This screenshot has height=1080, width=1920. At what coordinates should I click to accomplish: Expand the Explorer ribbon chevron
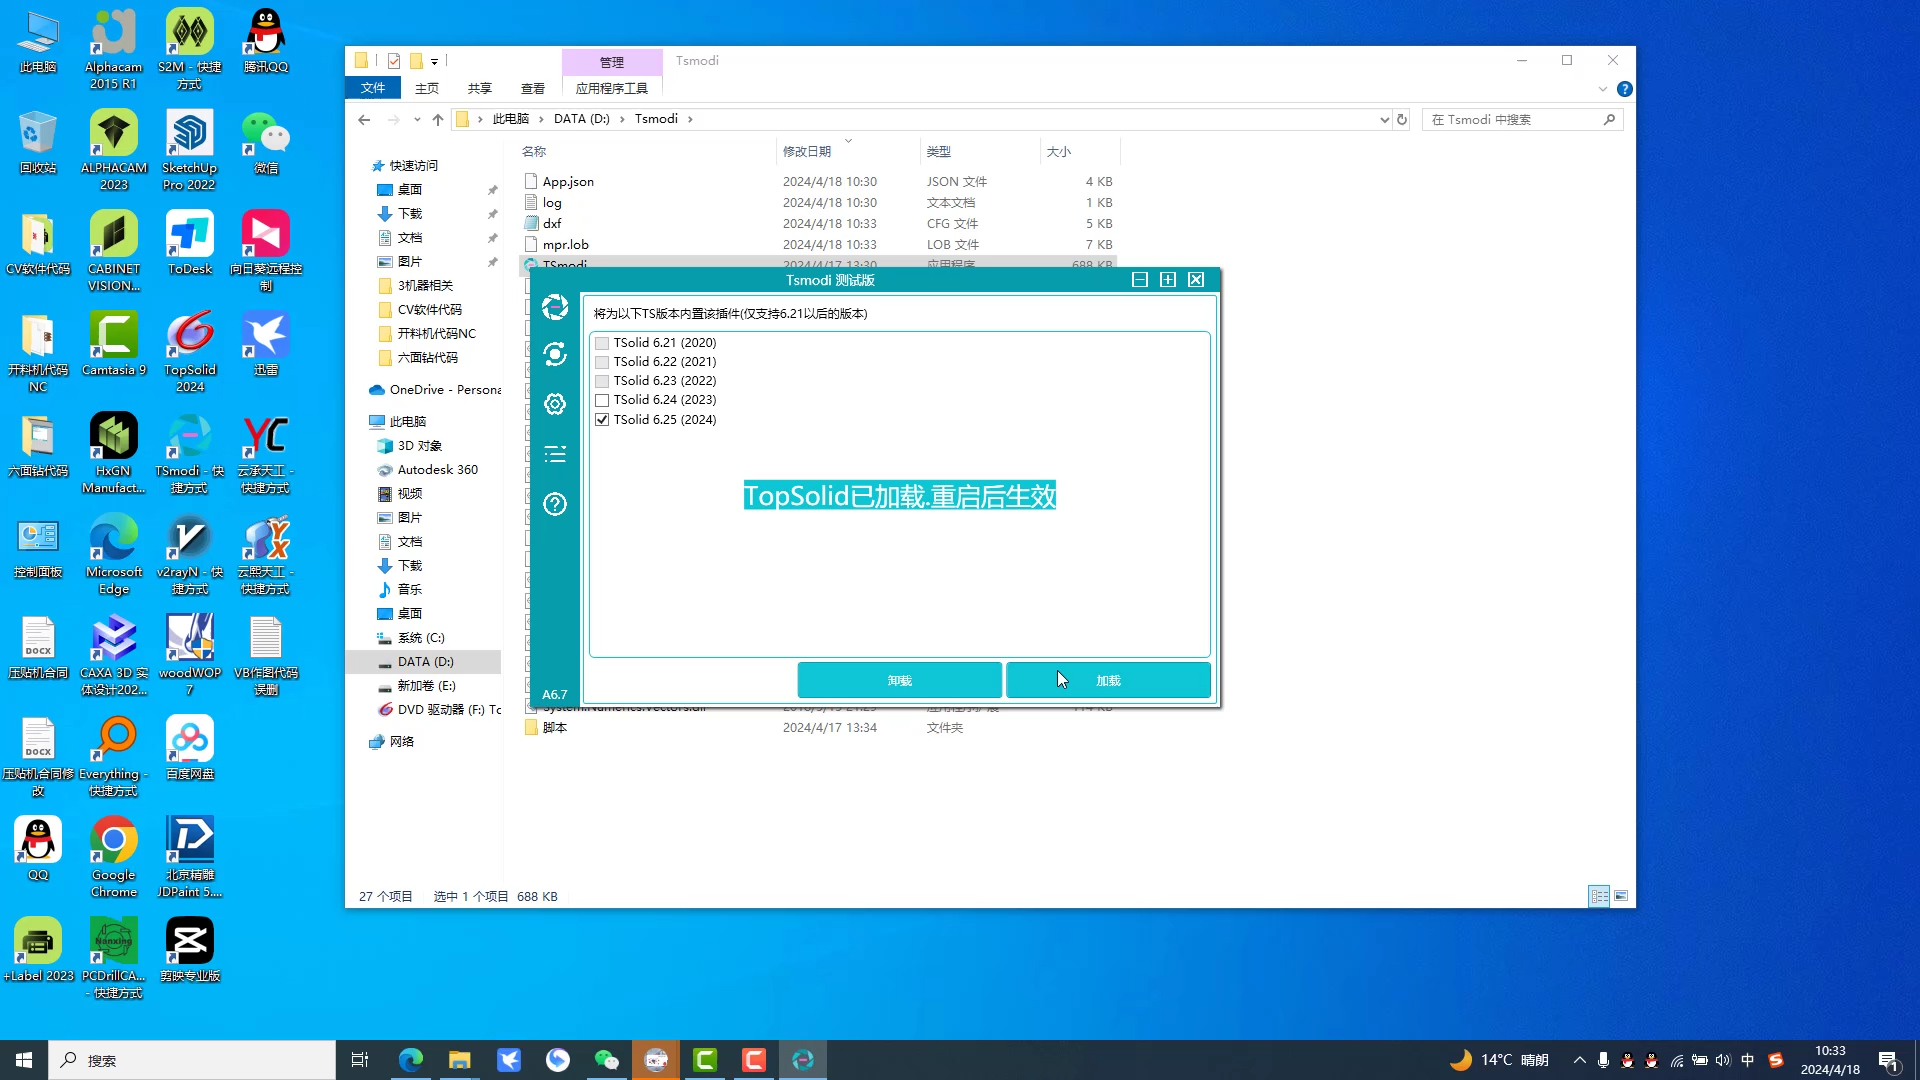pos(1603,89)
